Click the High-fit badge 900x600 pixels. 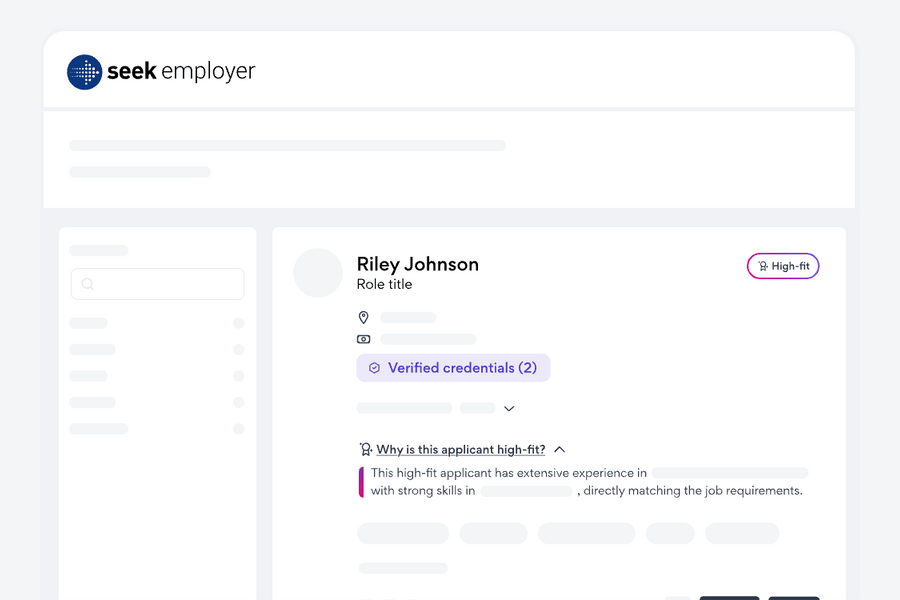[783, 266]
